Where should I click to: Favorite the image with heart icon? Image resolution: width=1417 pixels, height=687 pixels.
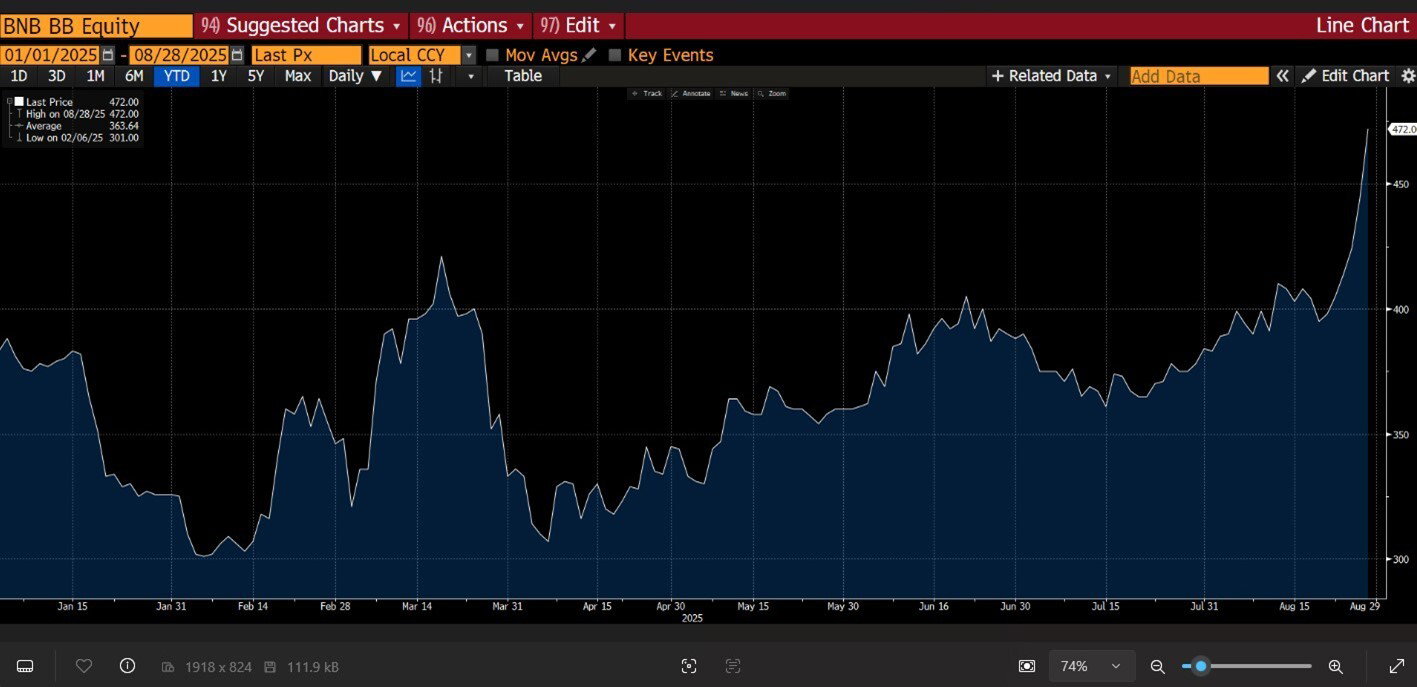(84, 666)
